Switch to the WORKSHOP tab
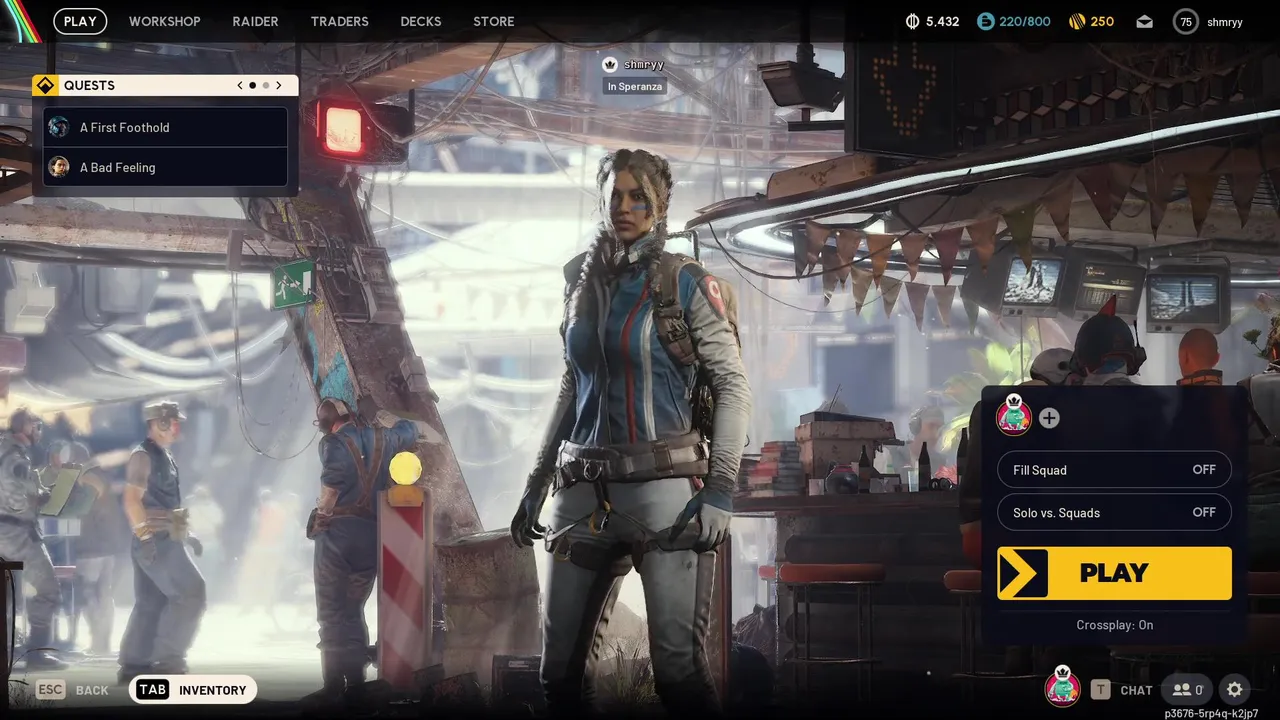 pyautogui.click(x=164, y=21)
